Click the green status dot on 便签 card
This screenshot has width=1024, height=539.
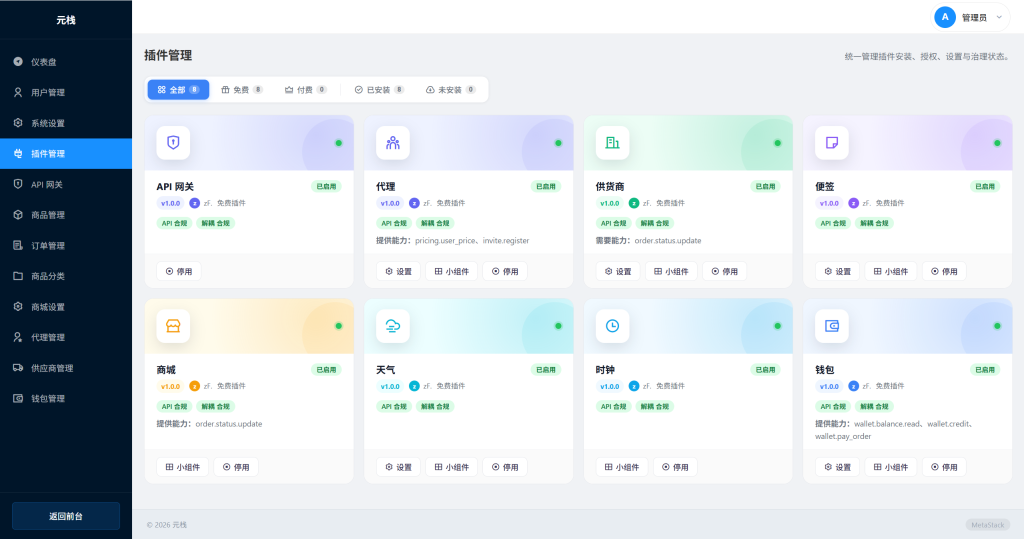coord(997,143)
